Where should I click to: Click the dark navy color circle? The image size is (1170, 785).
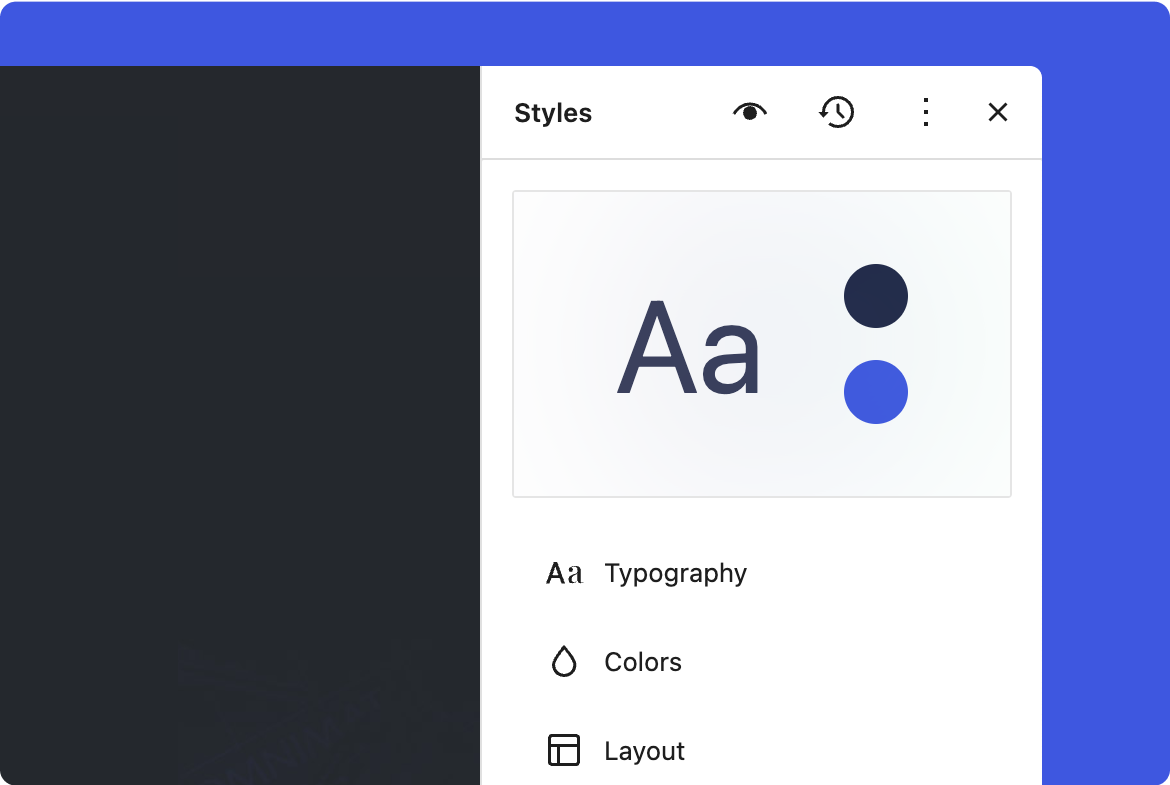click(x=876, y=296)
